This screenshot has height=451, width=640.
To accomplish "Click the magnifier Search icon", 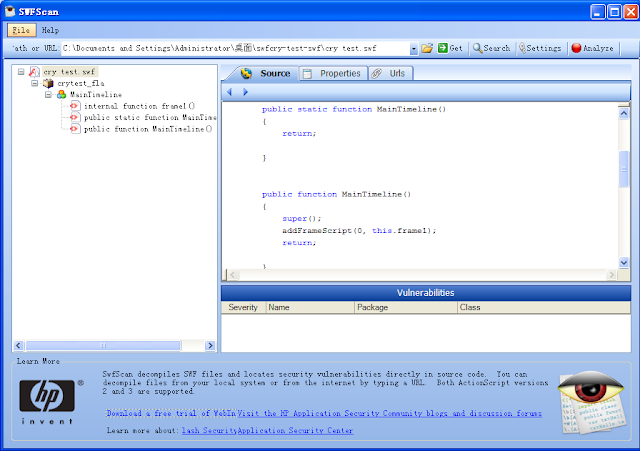I will click(477, 48).
